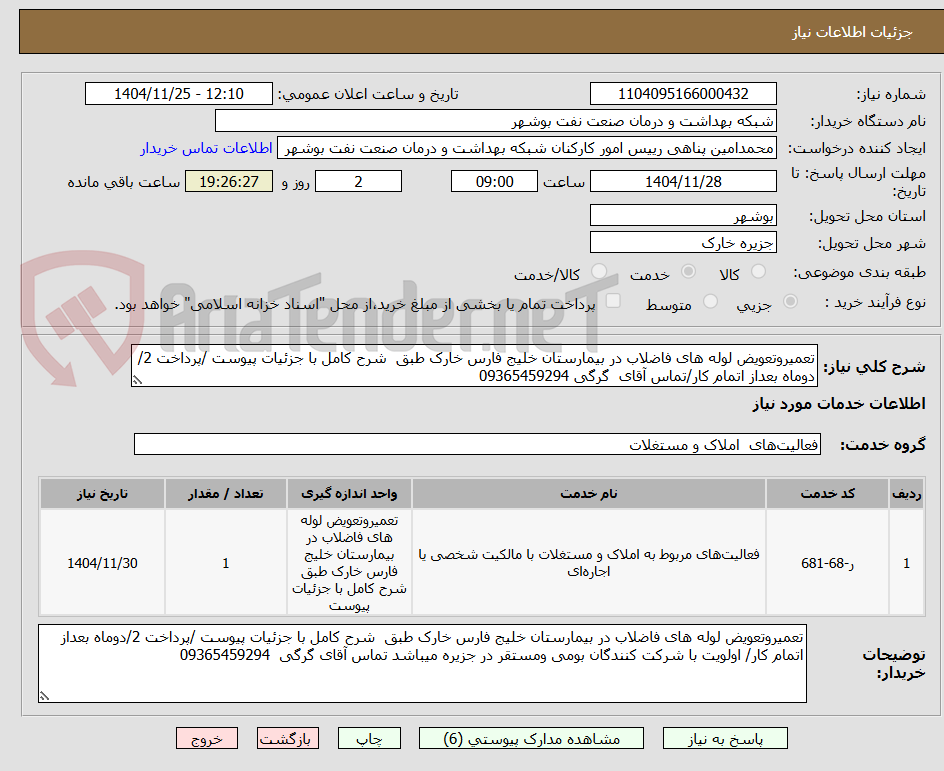Click the resize handle of description box
Screen dimensions: 944x771
[137, 380]
